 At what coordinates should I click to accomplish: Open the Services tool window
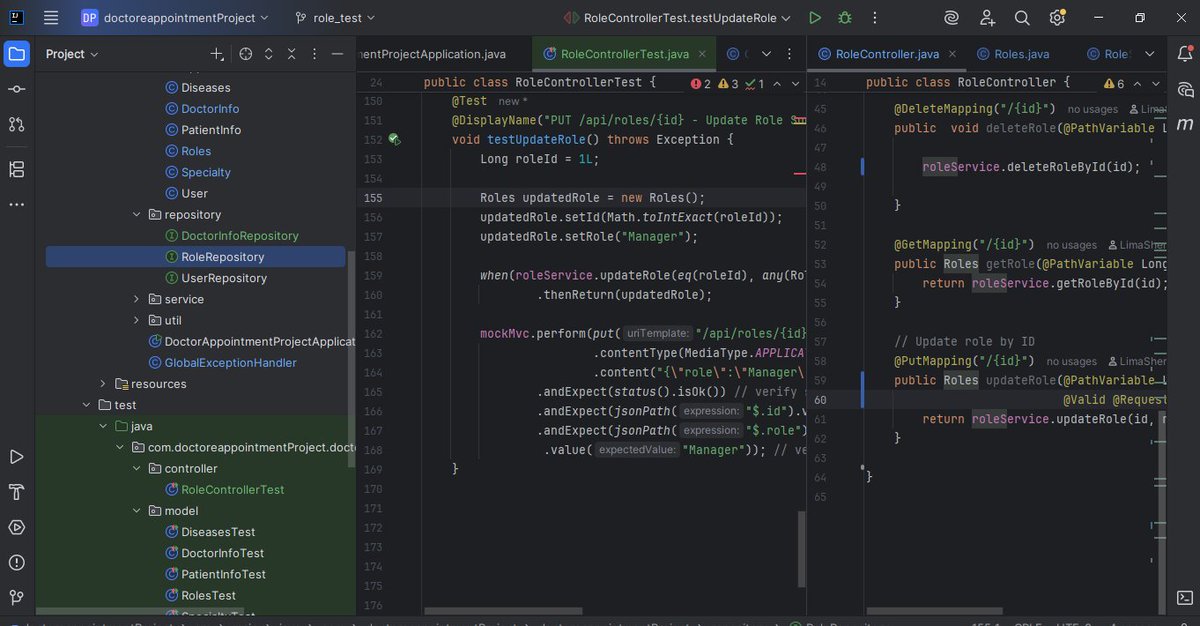(x=16, y=527)
